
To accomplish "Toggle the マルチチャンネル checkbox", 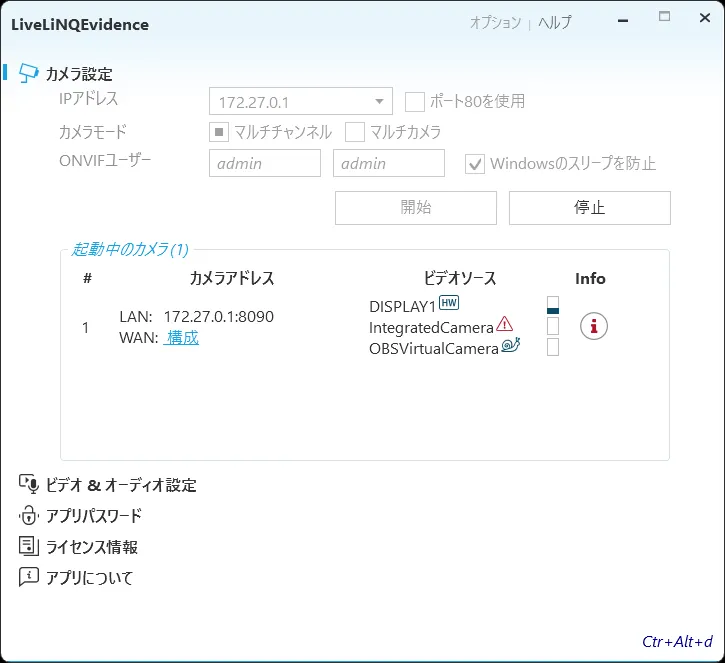I will coord(219,132).
